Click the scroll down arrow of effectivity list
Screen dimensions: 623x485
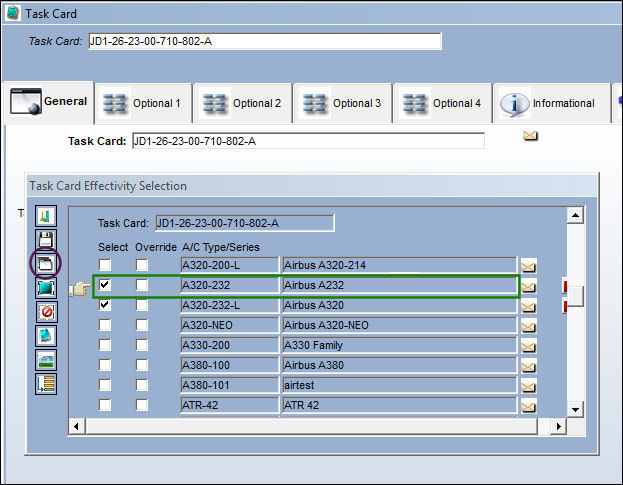click(575, 410)
